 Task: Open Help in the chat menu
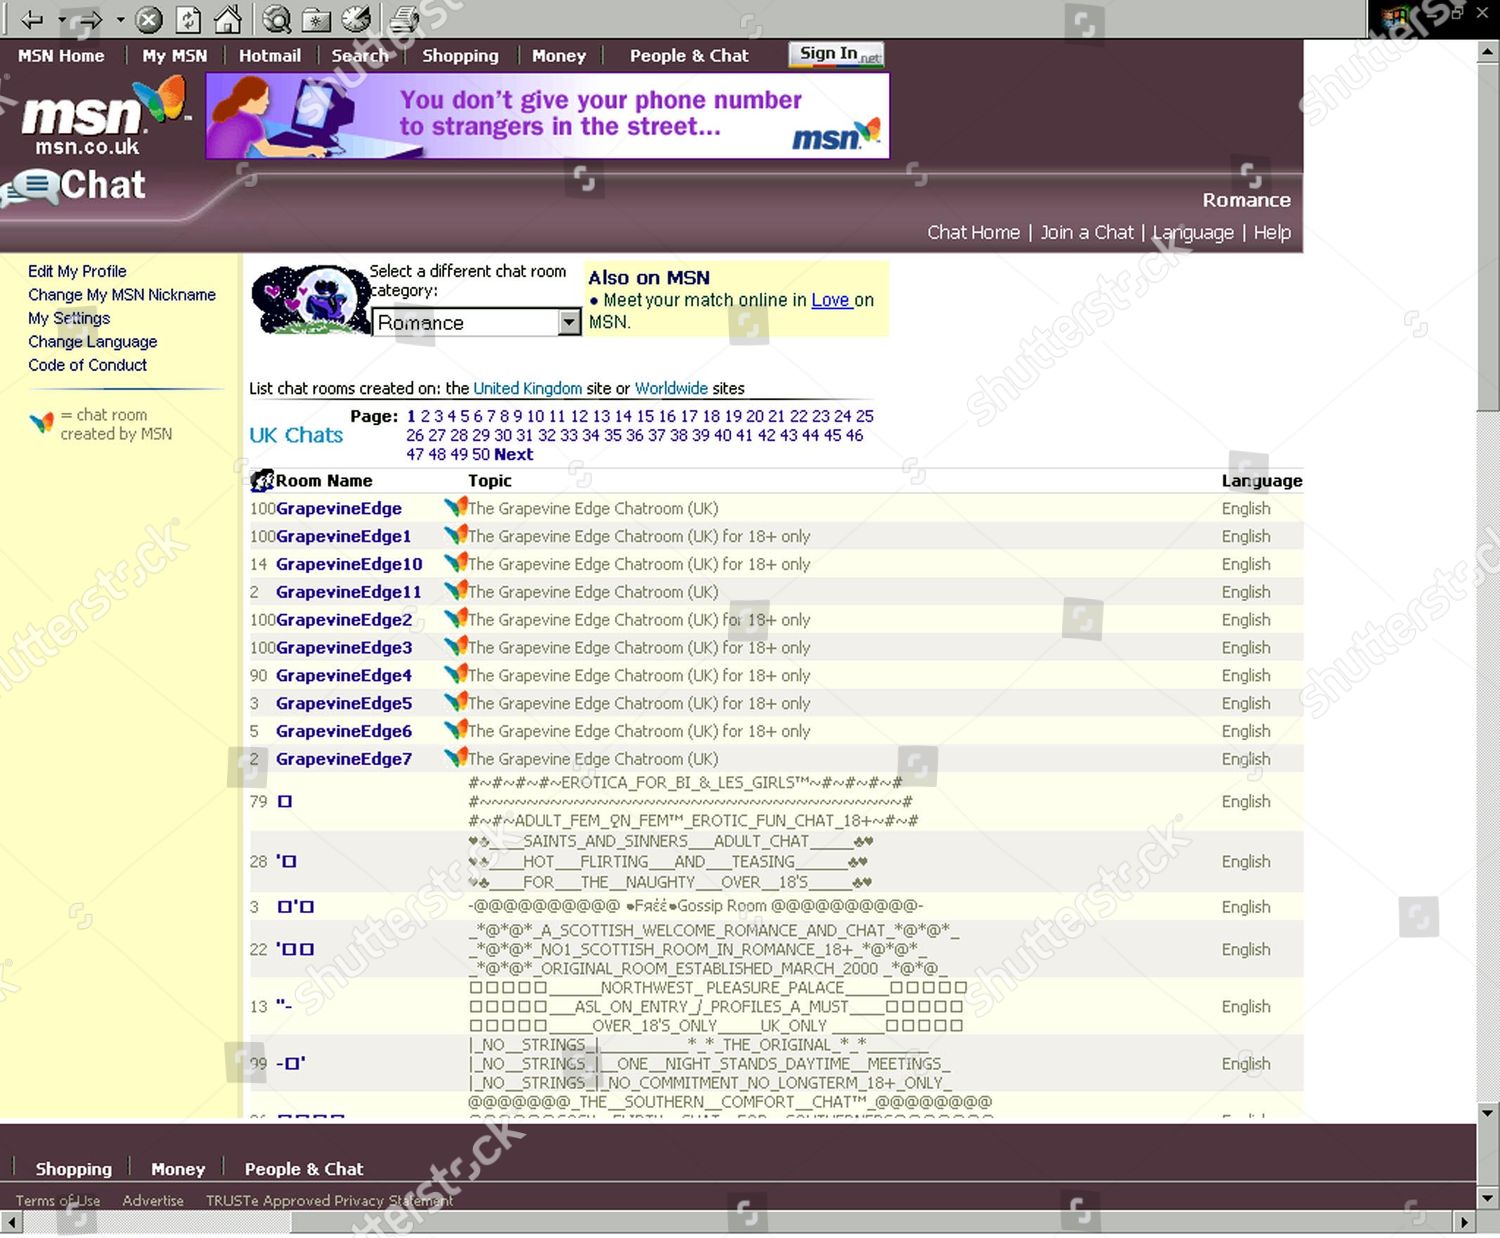pyautogui.click(x=1272, y=233)
